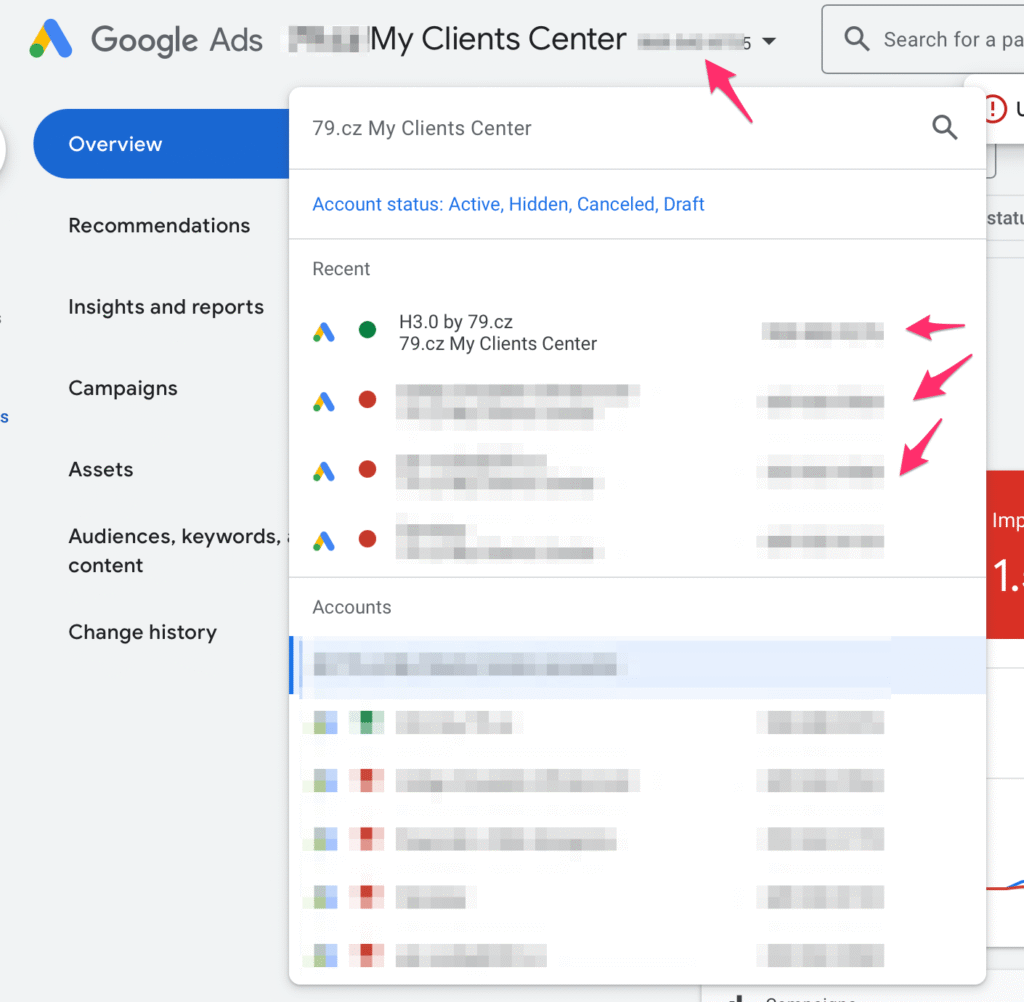
Task: Go to Recommendations in the sidebar
Action: tap(159, 226)
